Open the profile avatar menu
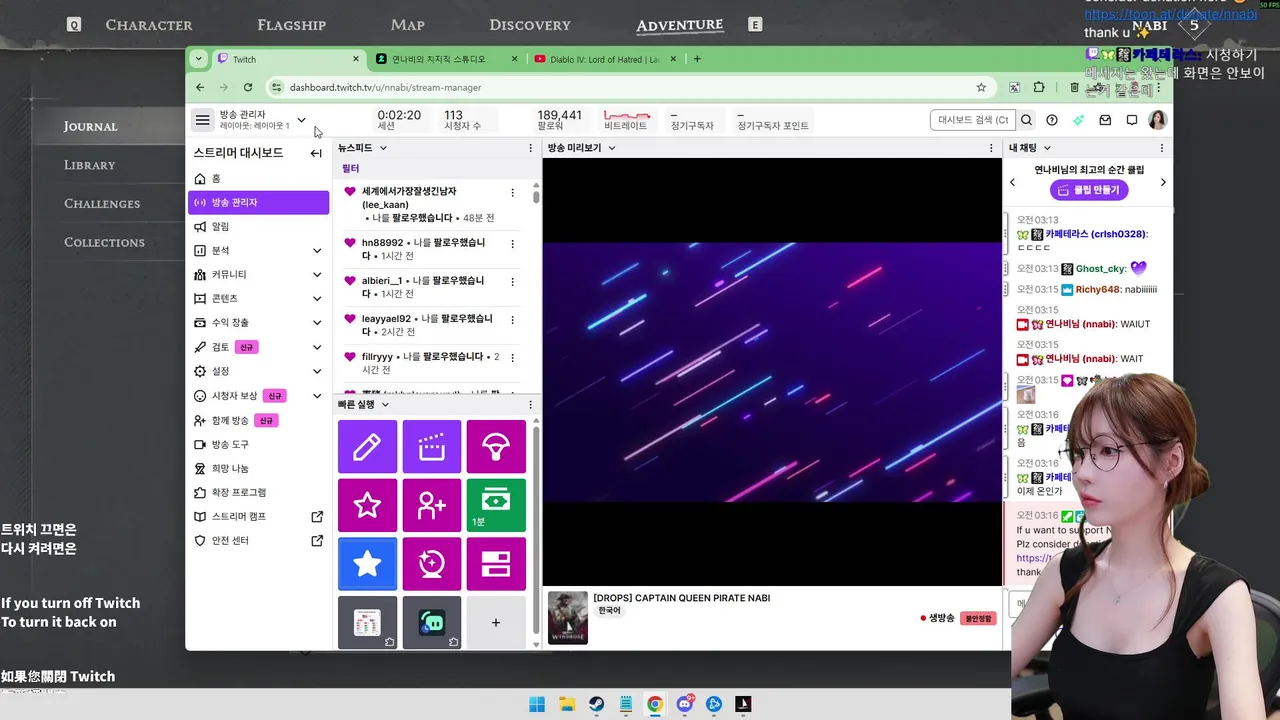Image resolution: width=1280 pixels, height=720 pixels. 1157,120
